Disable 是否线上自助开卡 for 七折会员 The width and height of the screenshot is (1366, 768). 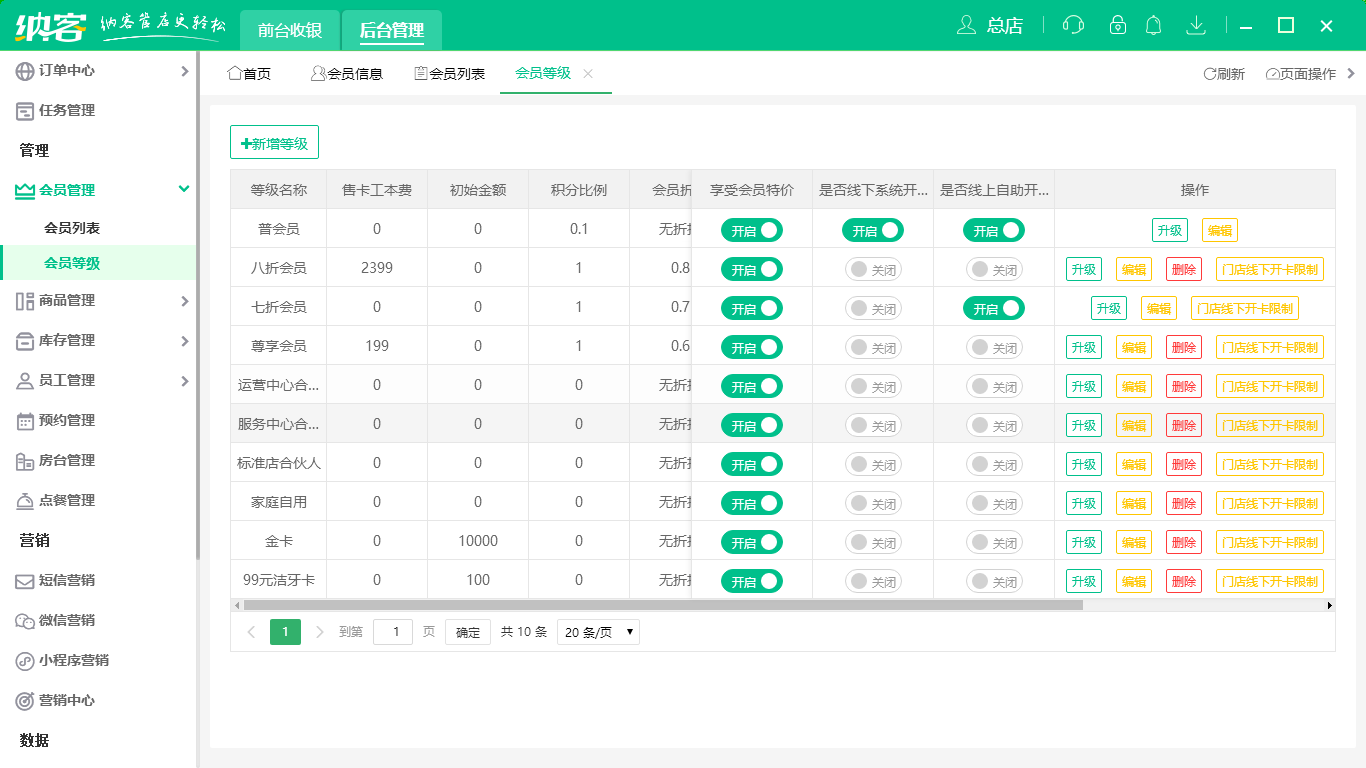tap(994, 308)
